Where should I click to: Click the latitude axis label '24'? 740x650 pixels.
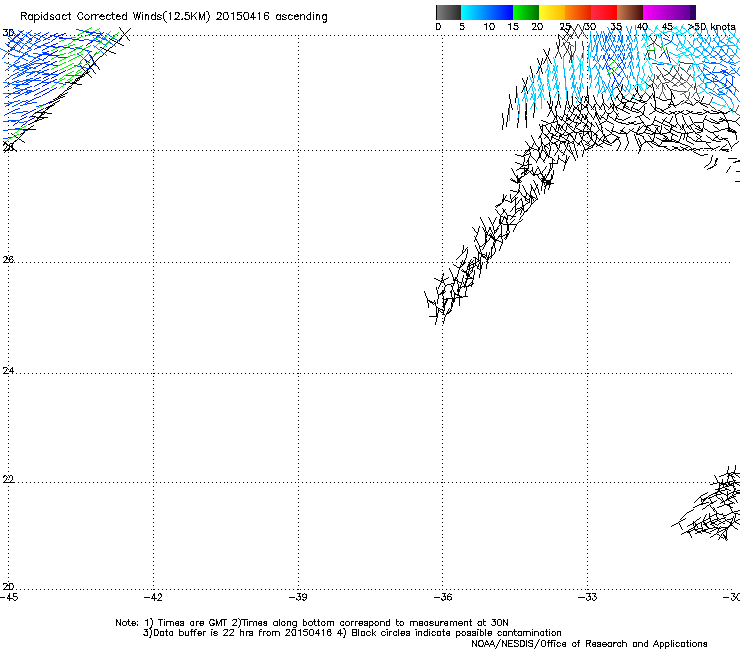8,371
